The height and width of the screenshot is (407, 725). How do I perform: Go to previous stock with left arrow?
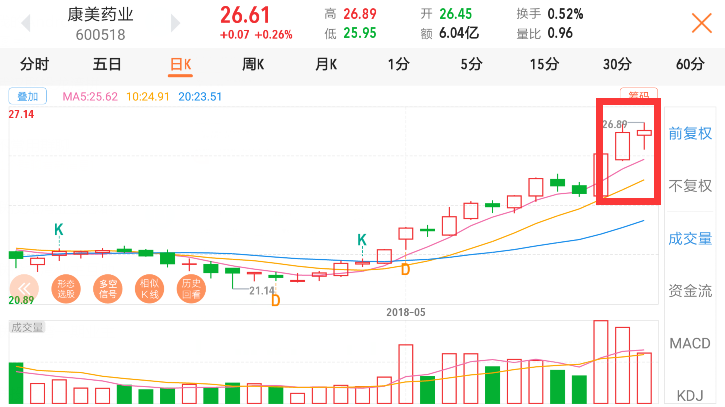[x=26, y=23]
